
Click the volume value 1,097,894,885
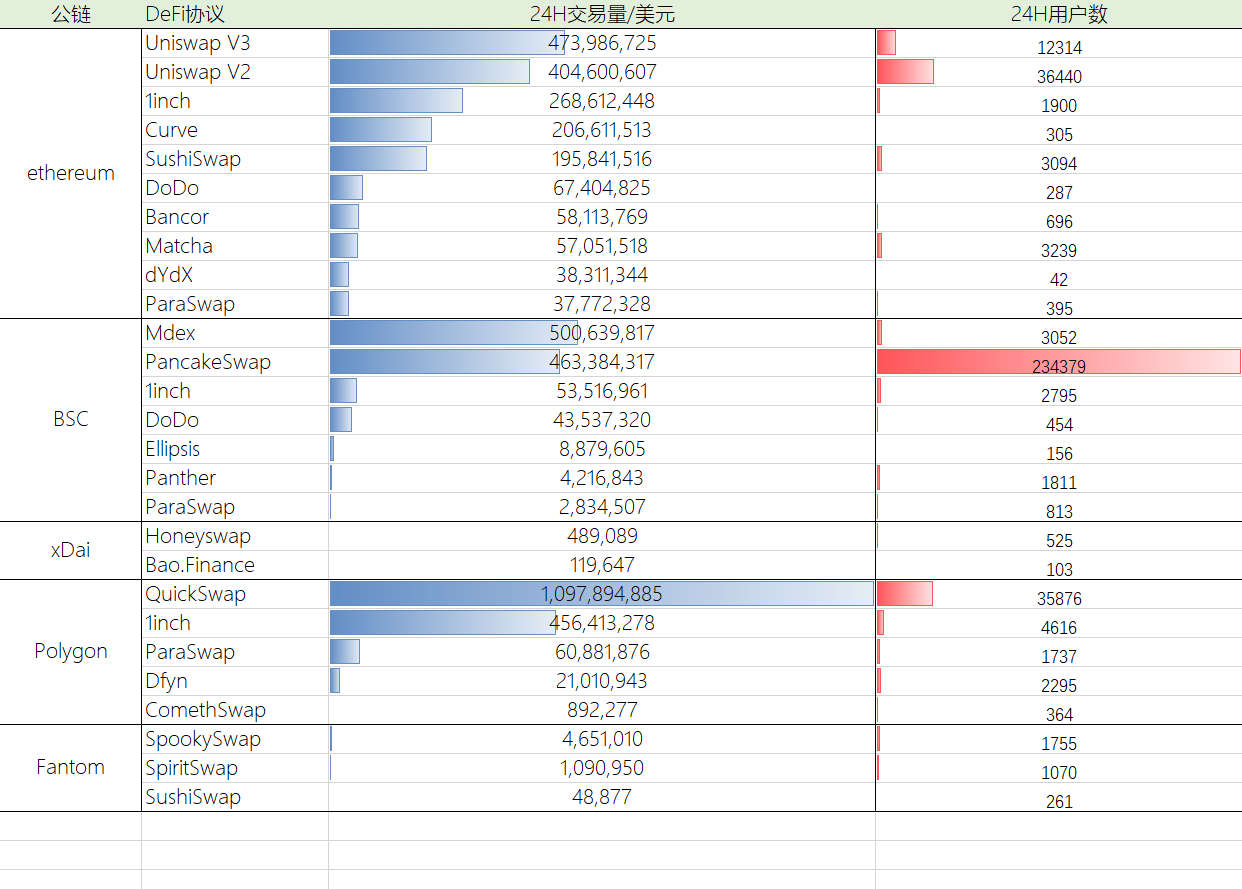[602, 594]
